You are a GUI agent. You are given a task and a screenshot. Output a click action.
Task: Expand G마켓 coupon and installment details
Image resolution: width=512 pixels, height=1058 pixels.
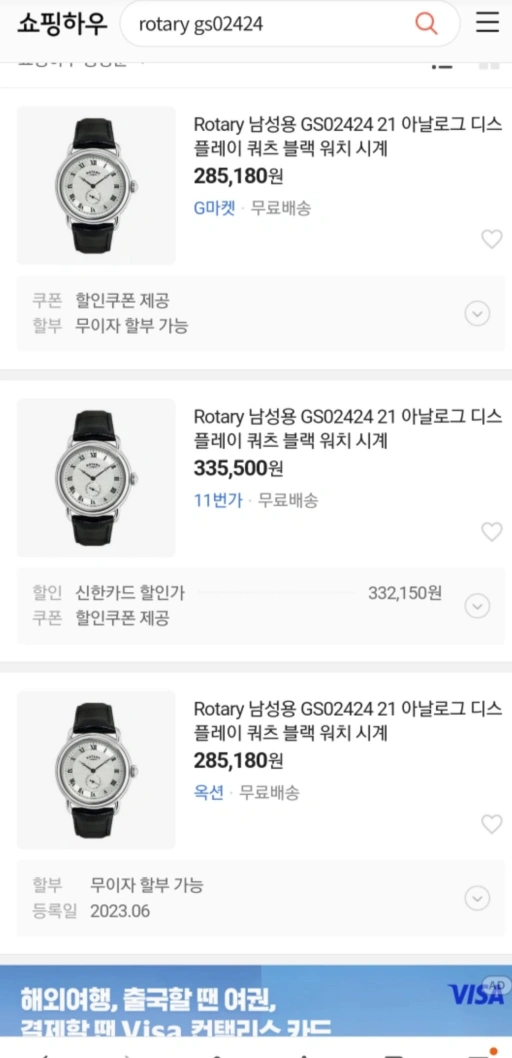point(478,313)
